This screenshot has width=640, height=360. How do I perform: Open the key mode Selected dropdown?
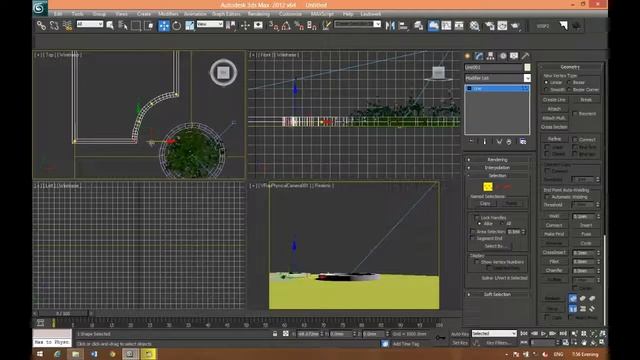494,333
